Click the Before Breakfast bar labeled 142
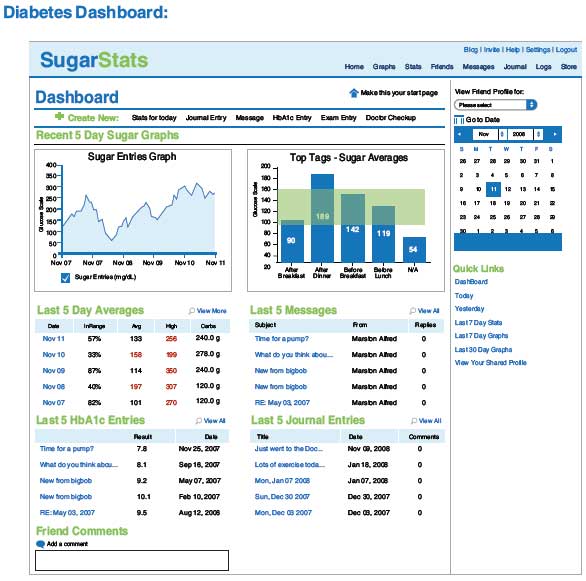 (x=353, y=228)
